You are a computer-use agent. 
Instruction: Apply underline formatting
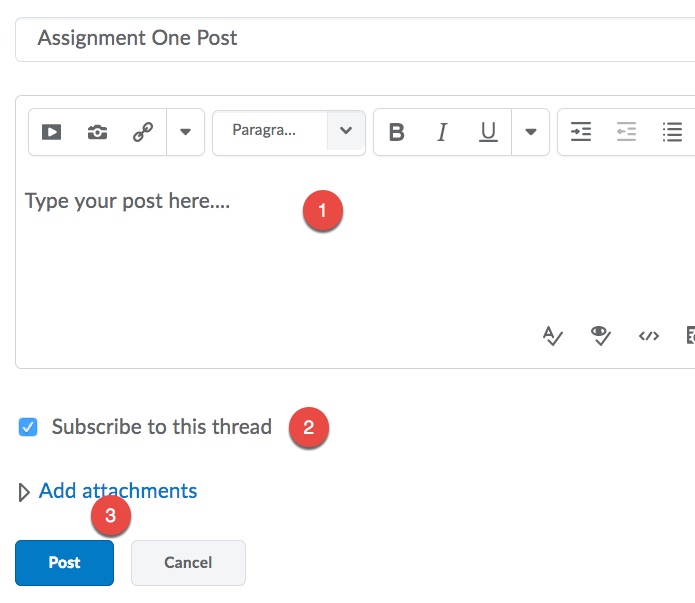click(x=488, y=132)
